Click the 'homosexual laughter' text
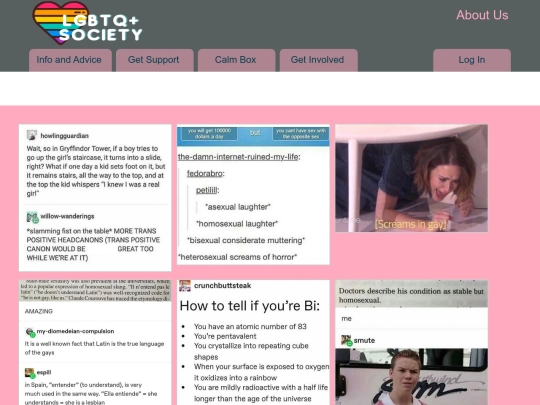Image resolution: width=540 pixels, height=405 pixels. point(237,224)
